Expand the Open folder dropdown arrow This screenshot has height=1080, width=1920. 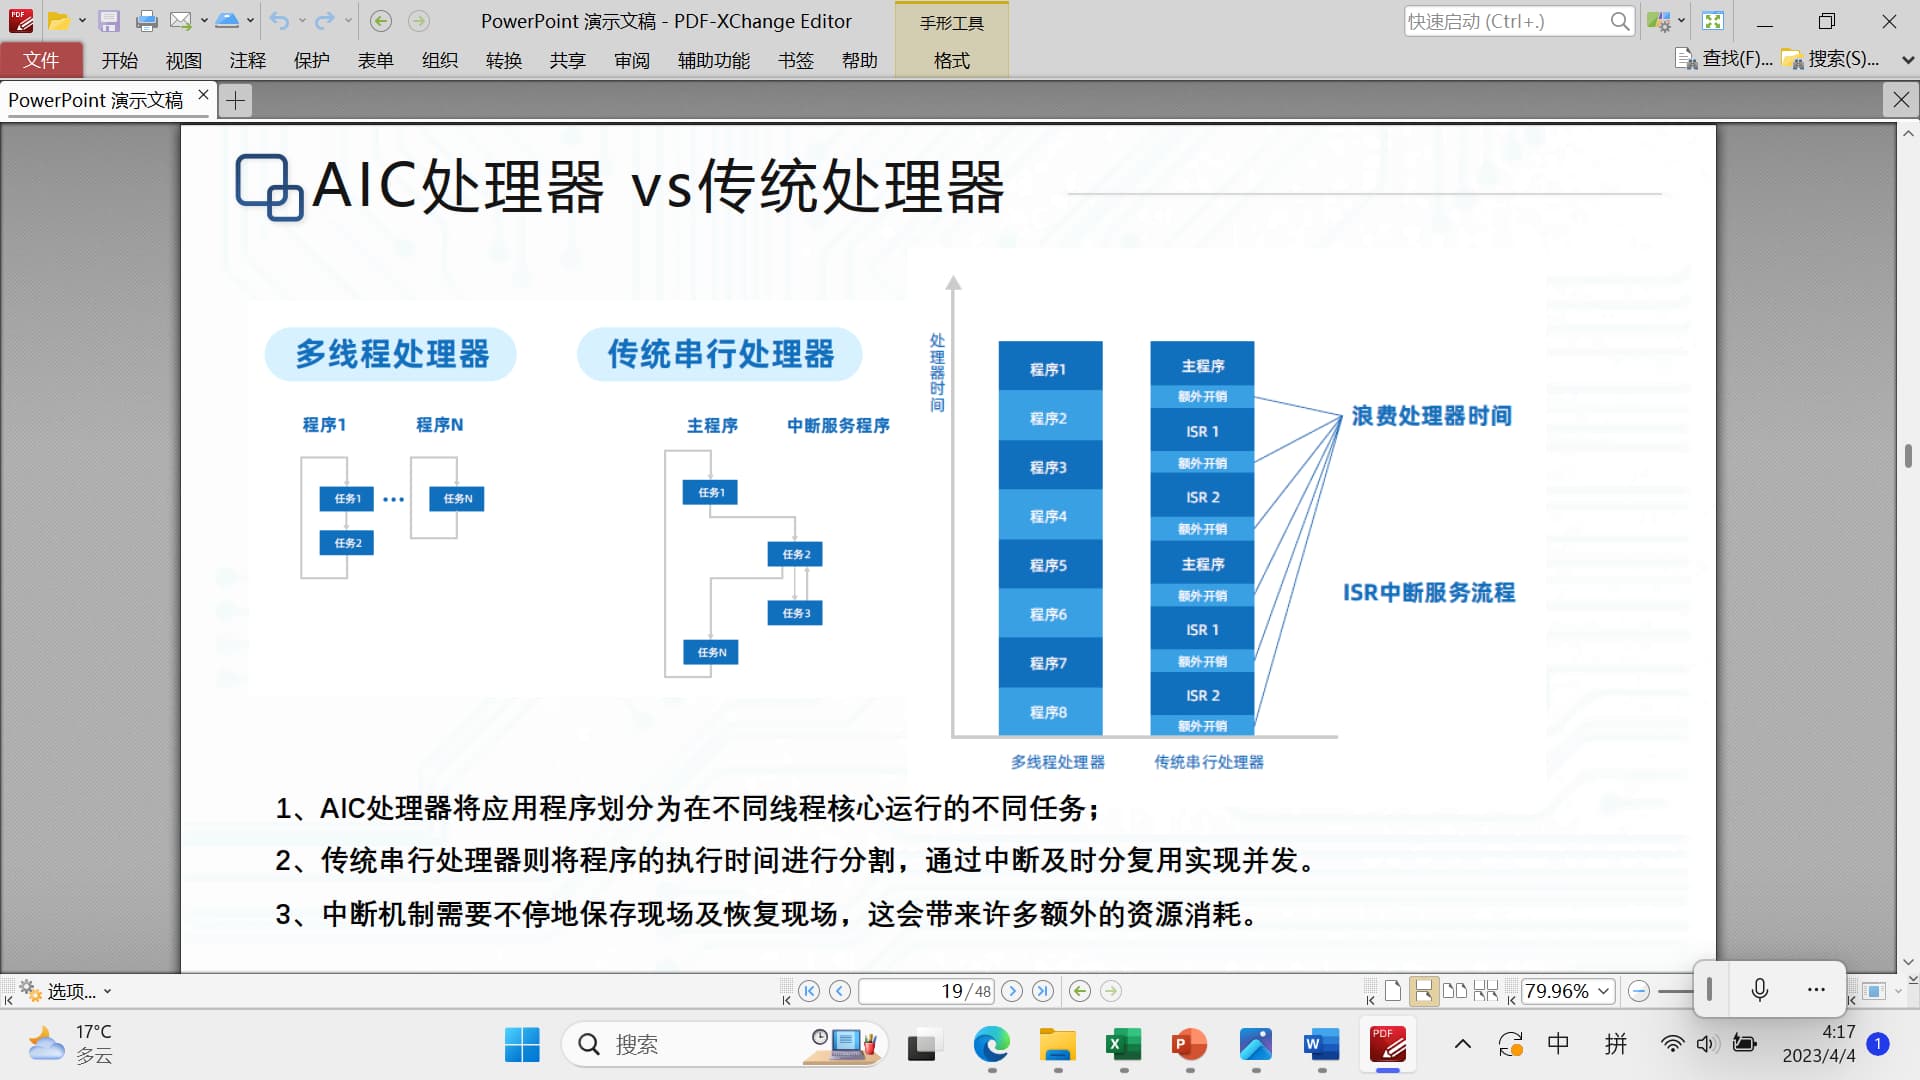click(82, 21)
